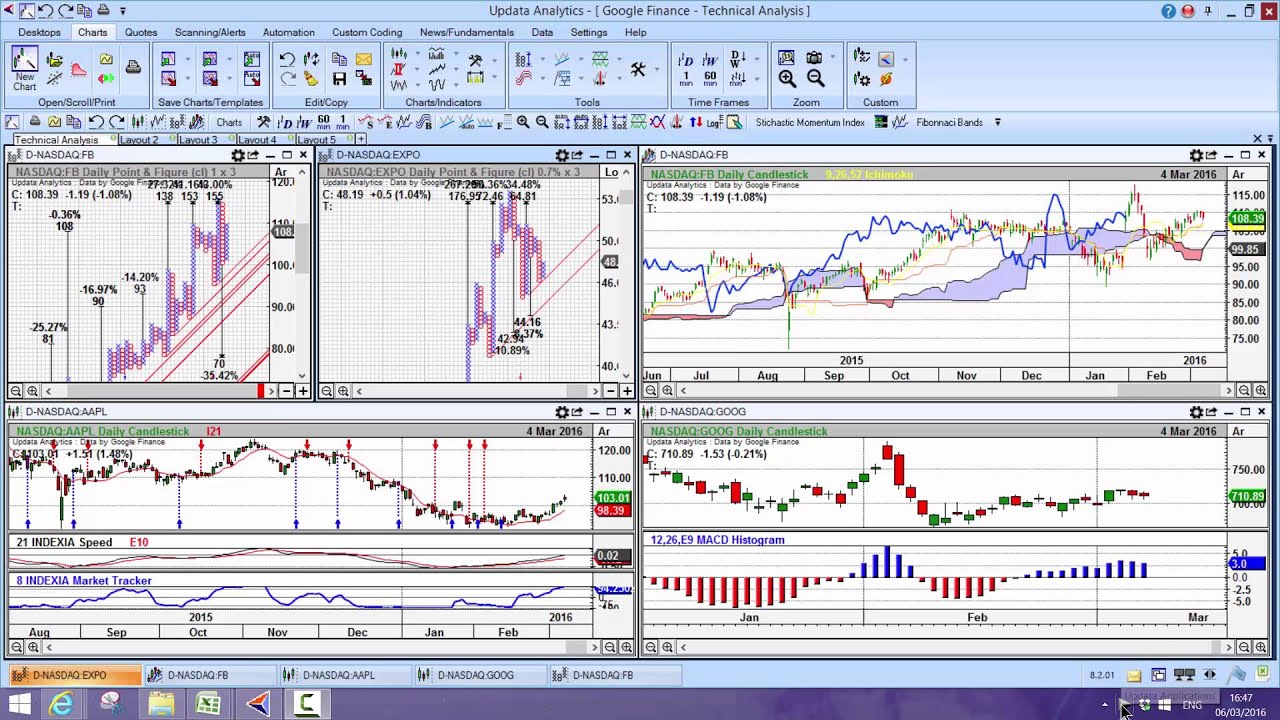Click the email envelope icon in Edit/Copy

click(x=364, y=59)
